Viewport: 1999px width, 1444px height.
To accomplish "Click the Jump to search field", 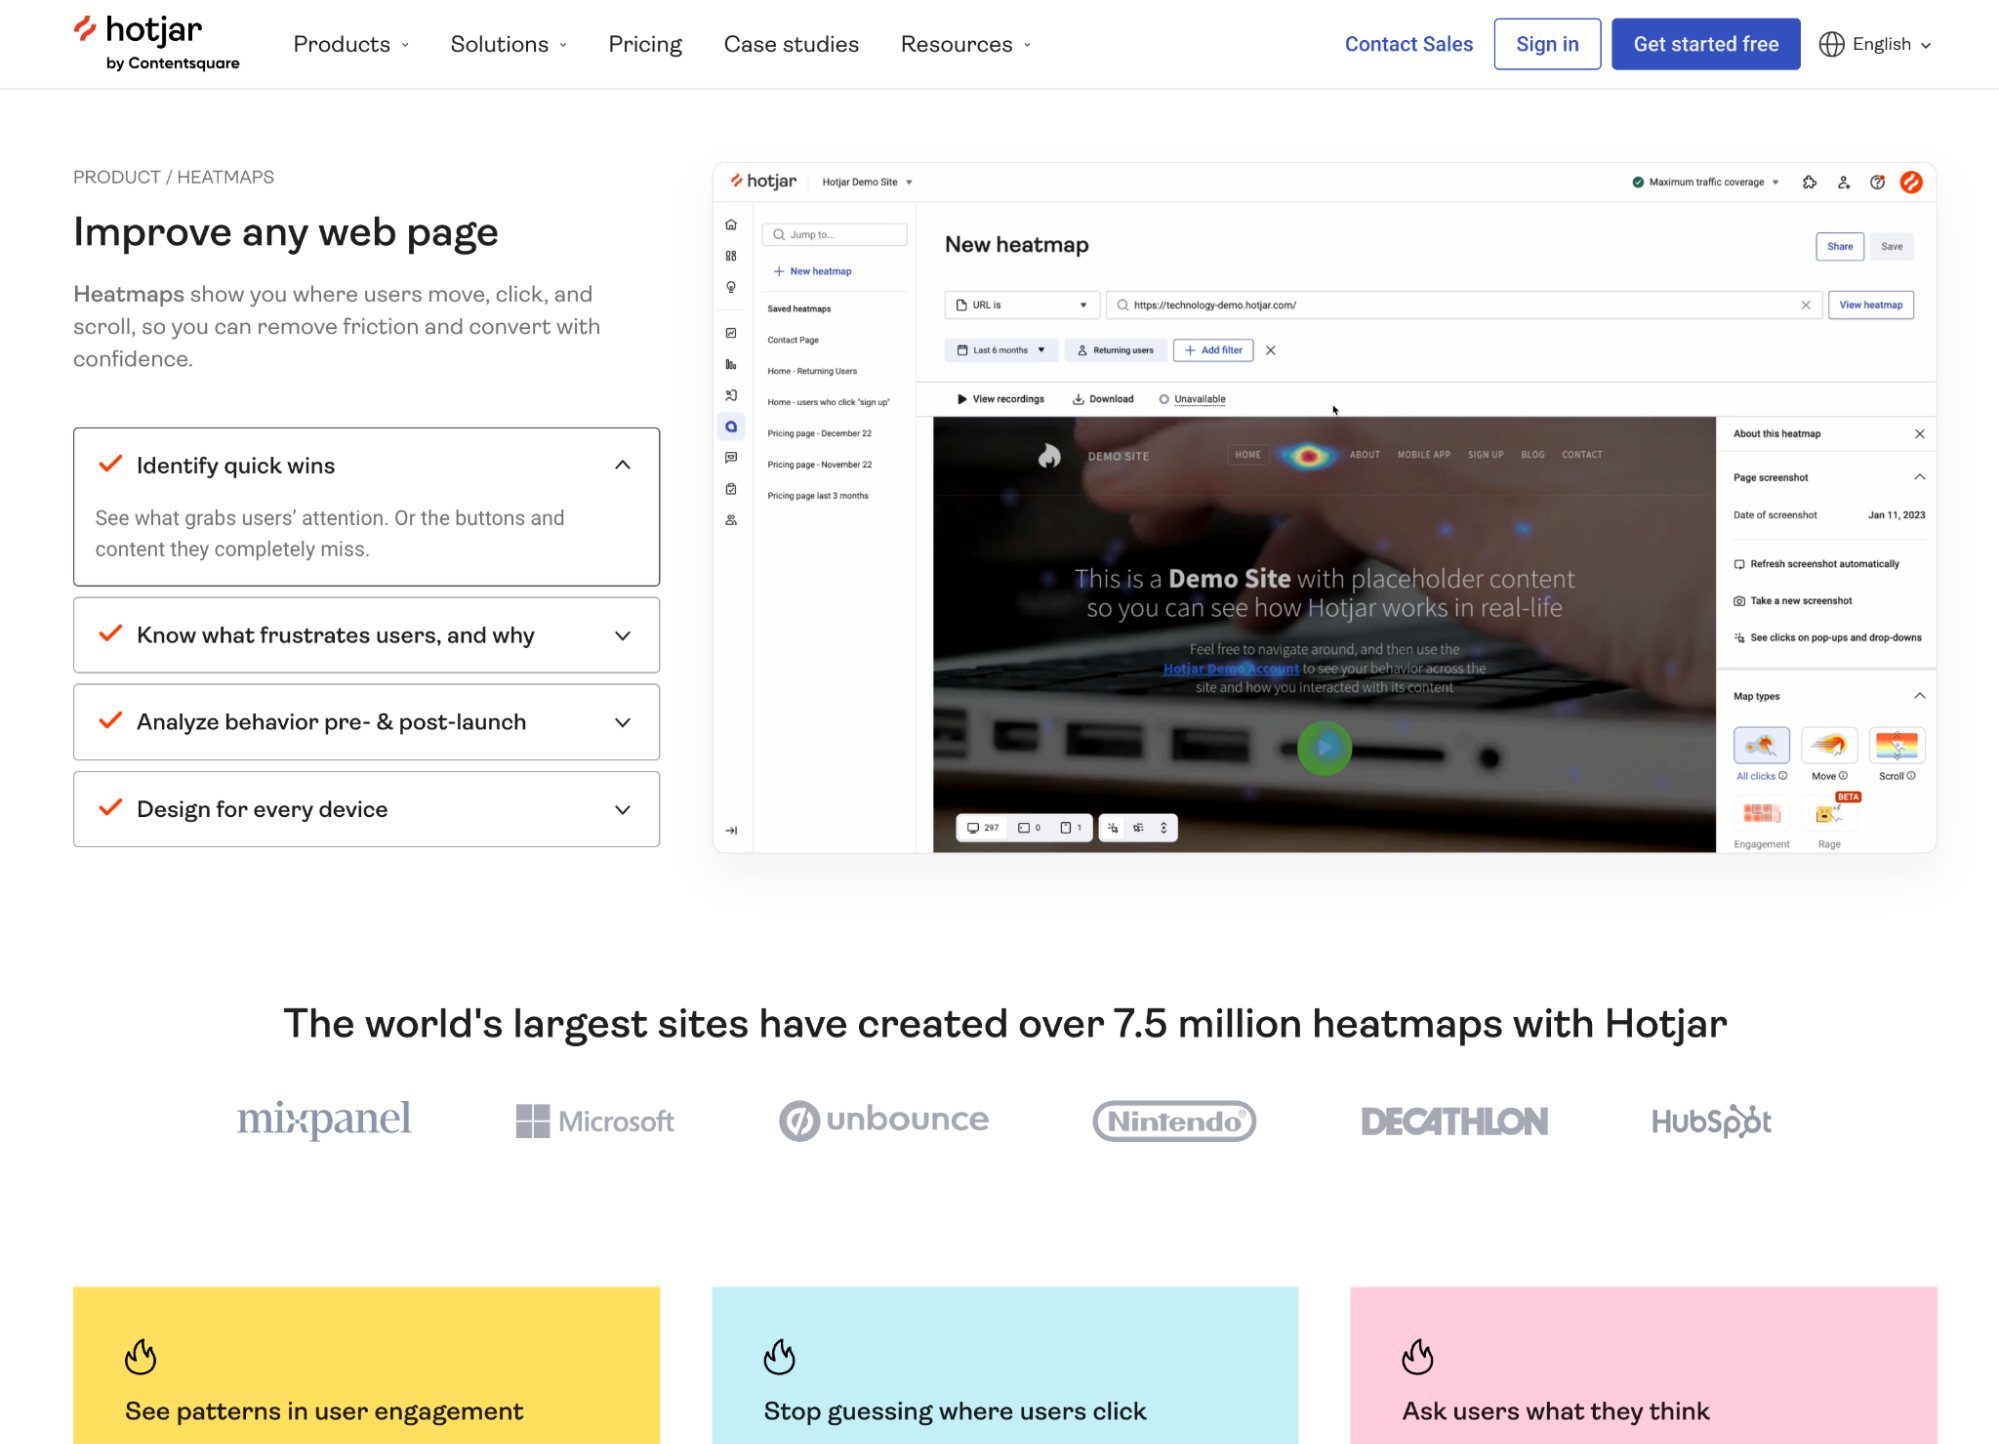I will 834,235.
